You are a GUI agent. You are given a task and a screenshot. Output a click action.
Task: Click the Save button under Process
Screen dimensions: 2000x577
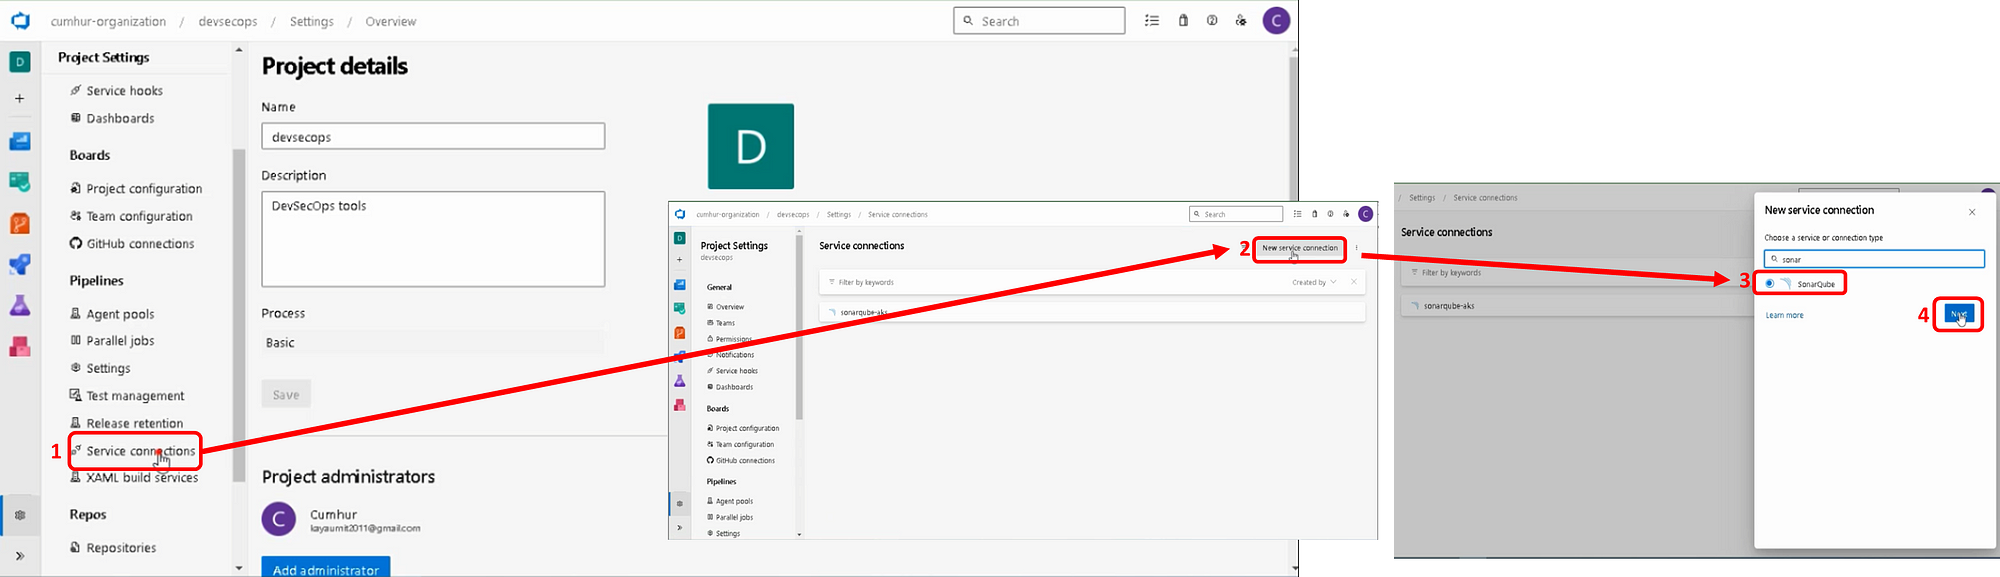pyautogui.click(x=286, y=394)
